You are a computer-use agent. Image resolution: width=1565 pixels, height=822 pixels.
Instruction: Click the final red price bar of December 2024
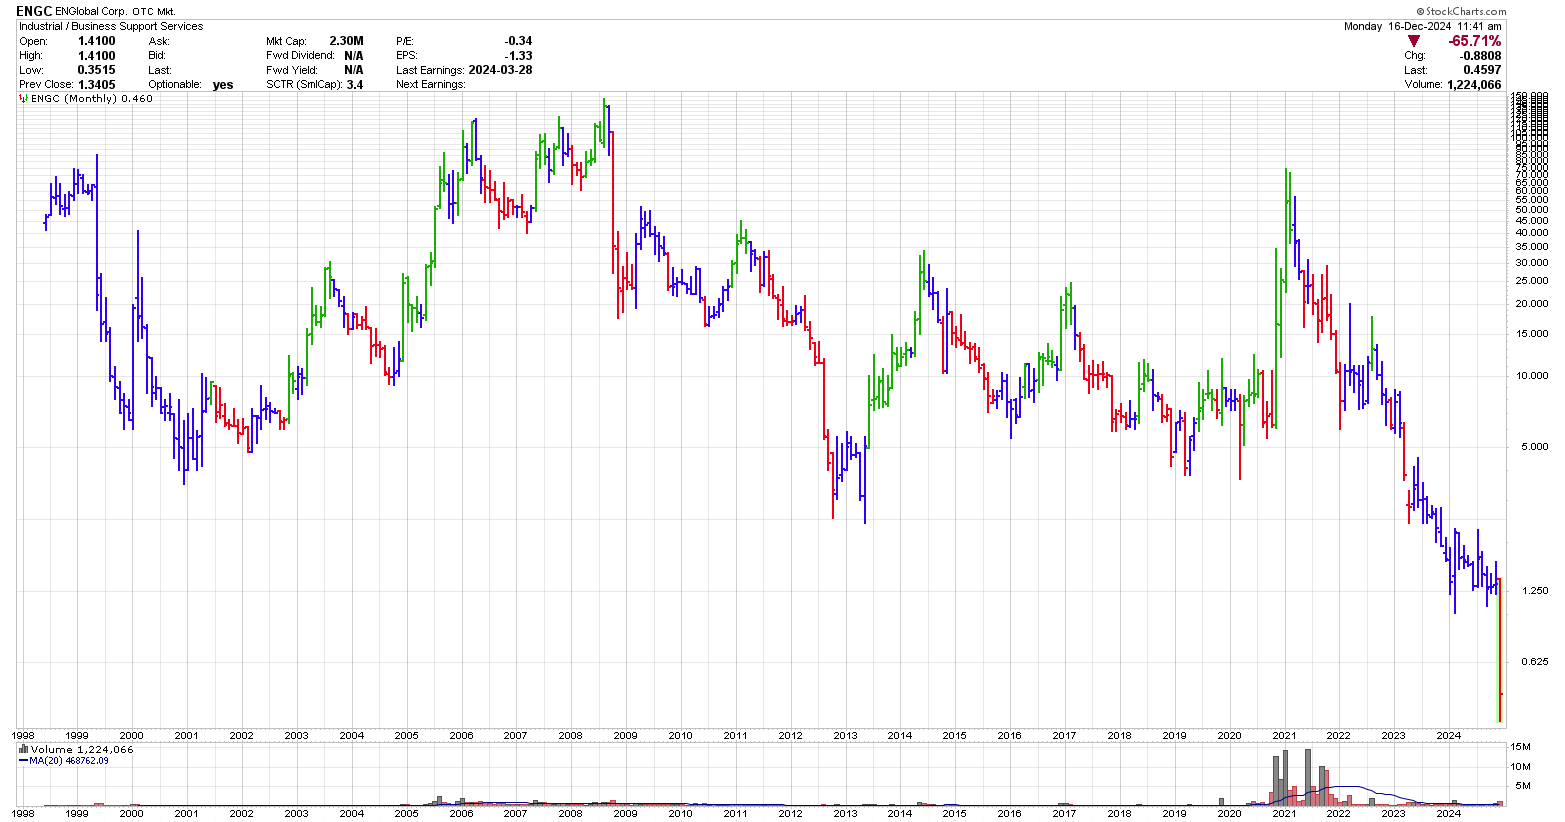(x=1500, y=650)
